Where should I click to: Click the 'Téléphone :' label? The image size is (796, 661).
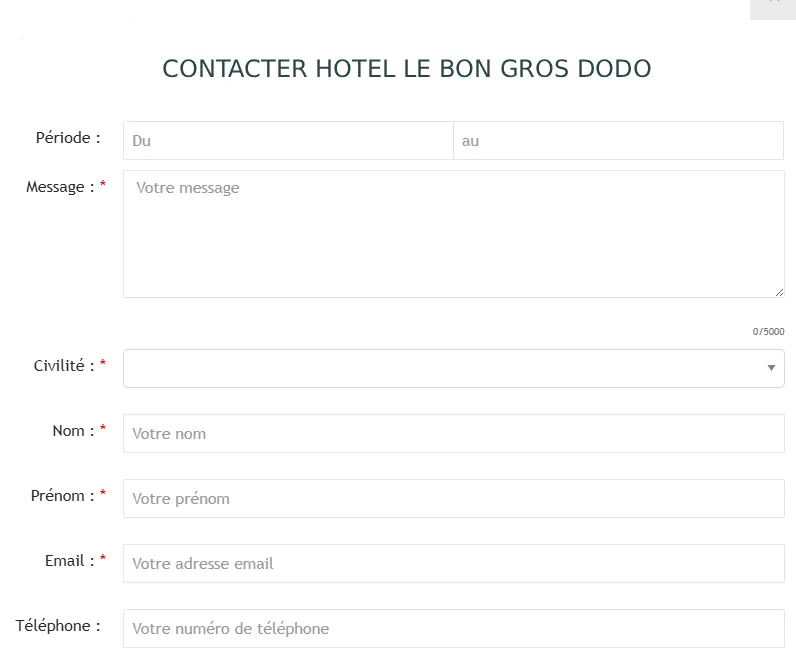click(x=58, y=626)
